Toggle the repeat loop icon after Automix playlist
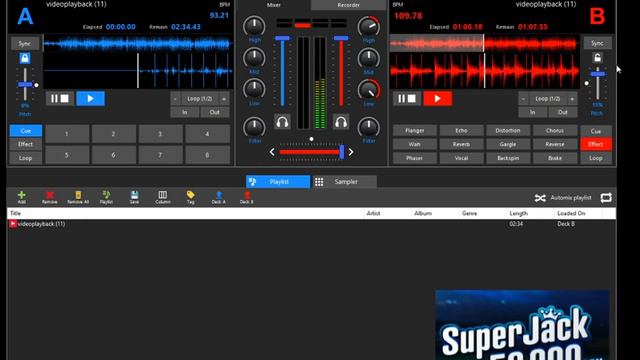The width and height of the screenshot is (640, 360). pos(606,198)
